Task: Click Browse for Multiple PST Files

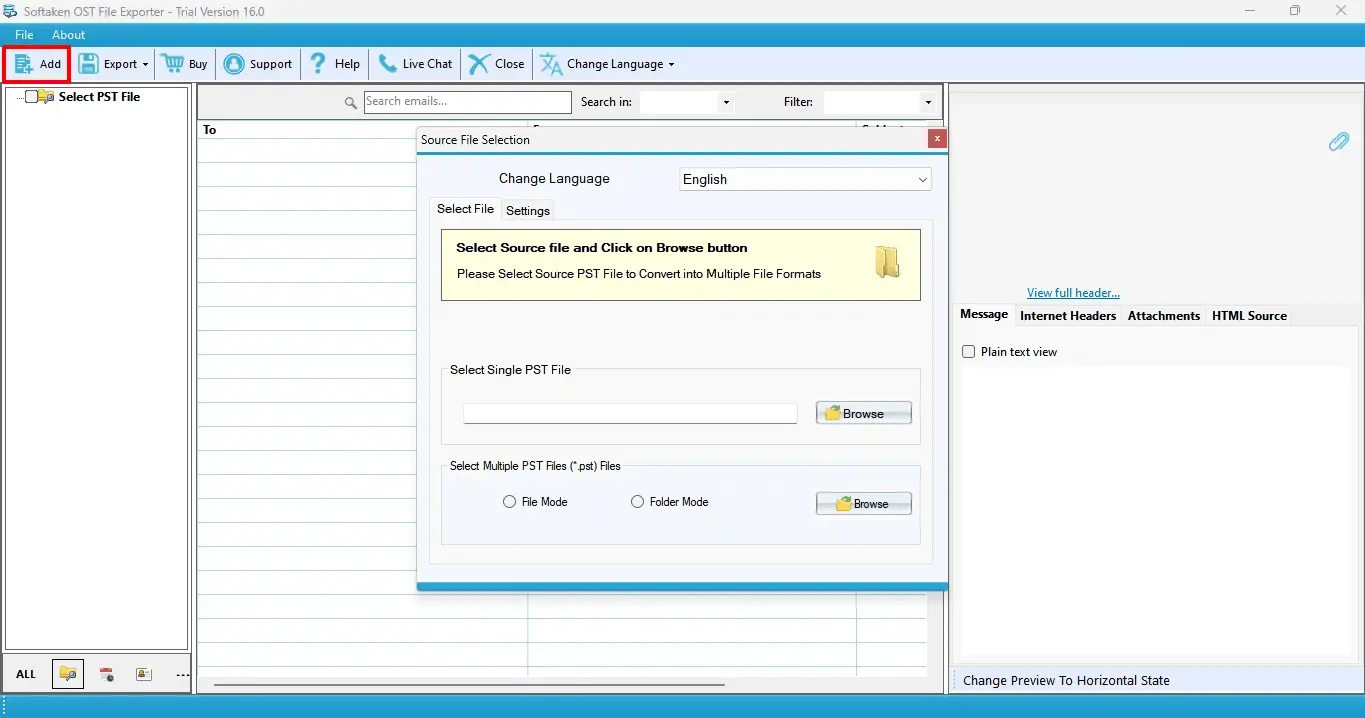Action: (x=864, y=503)
